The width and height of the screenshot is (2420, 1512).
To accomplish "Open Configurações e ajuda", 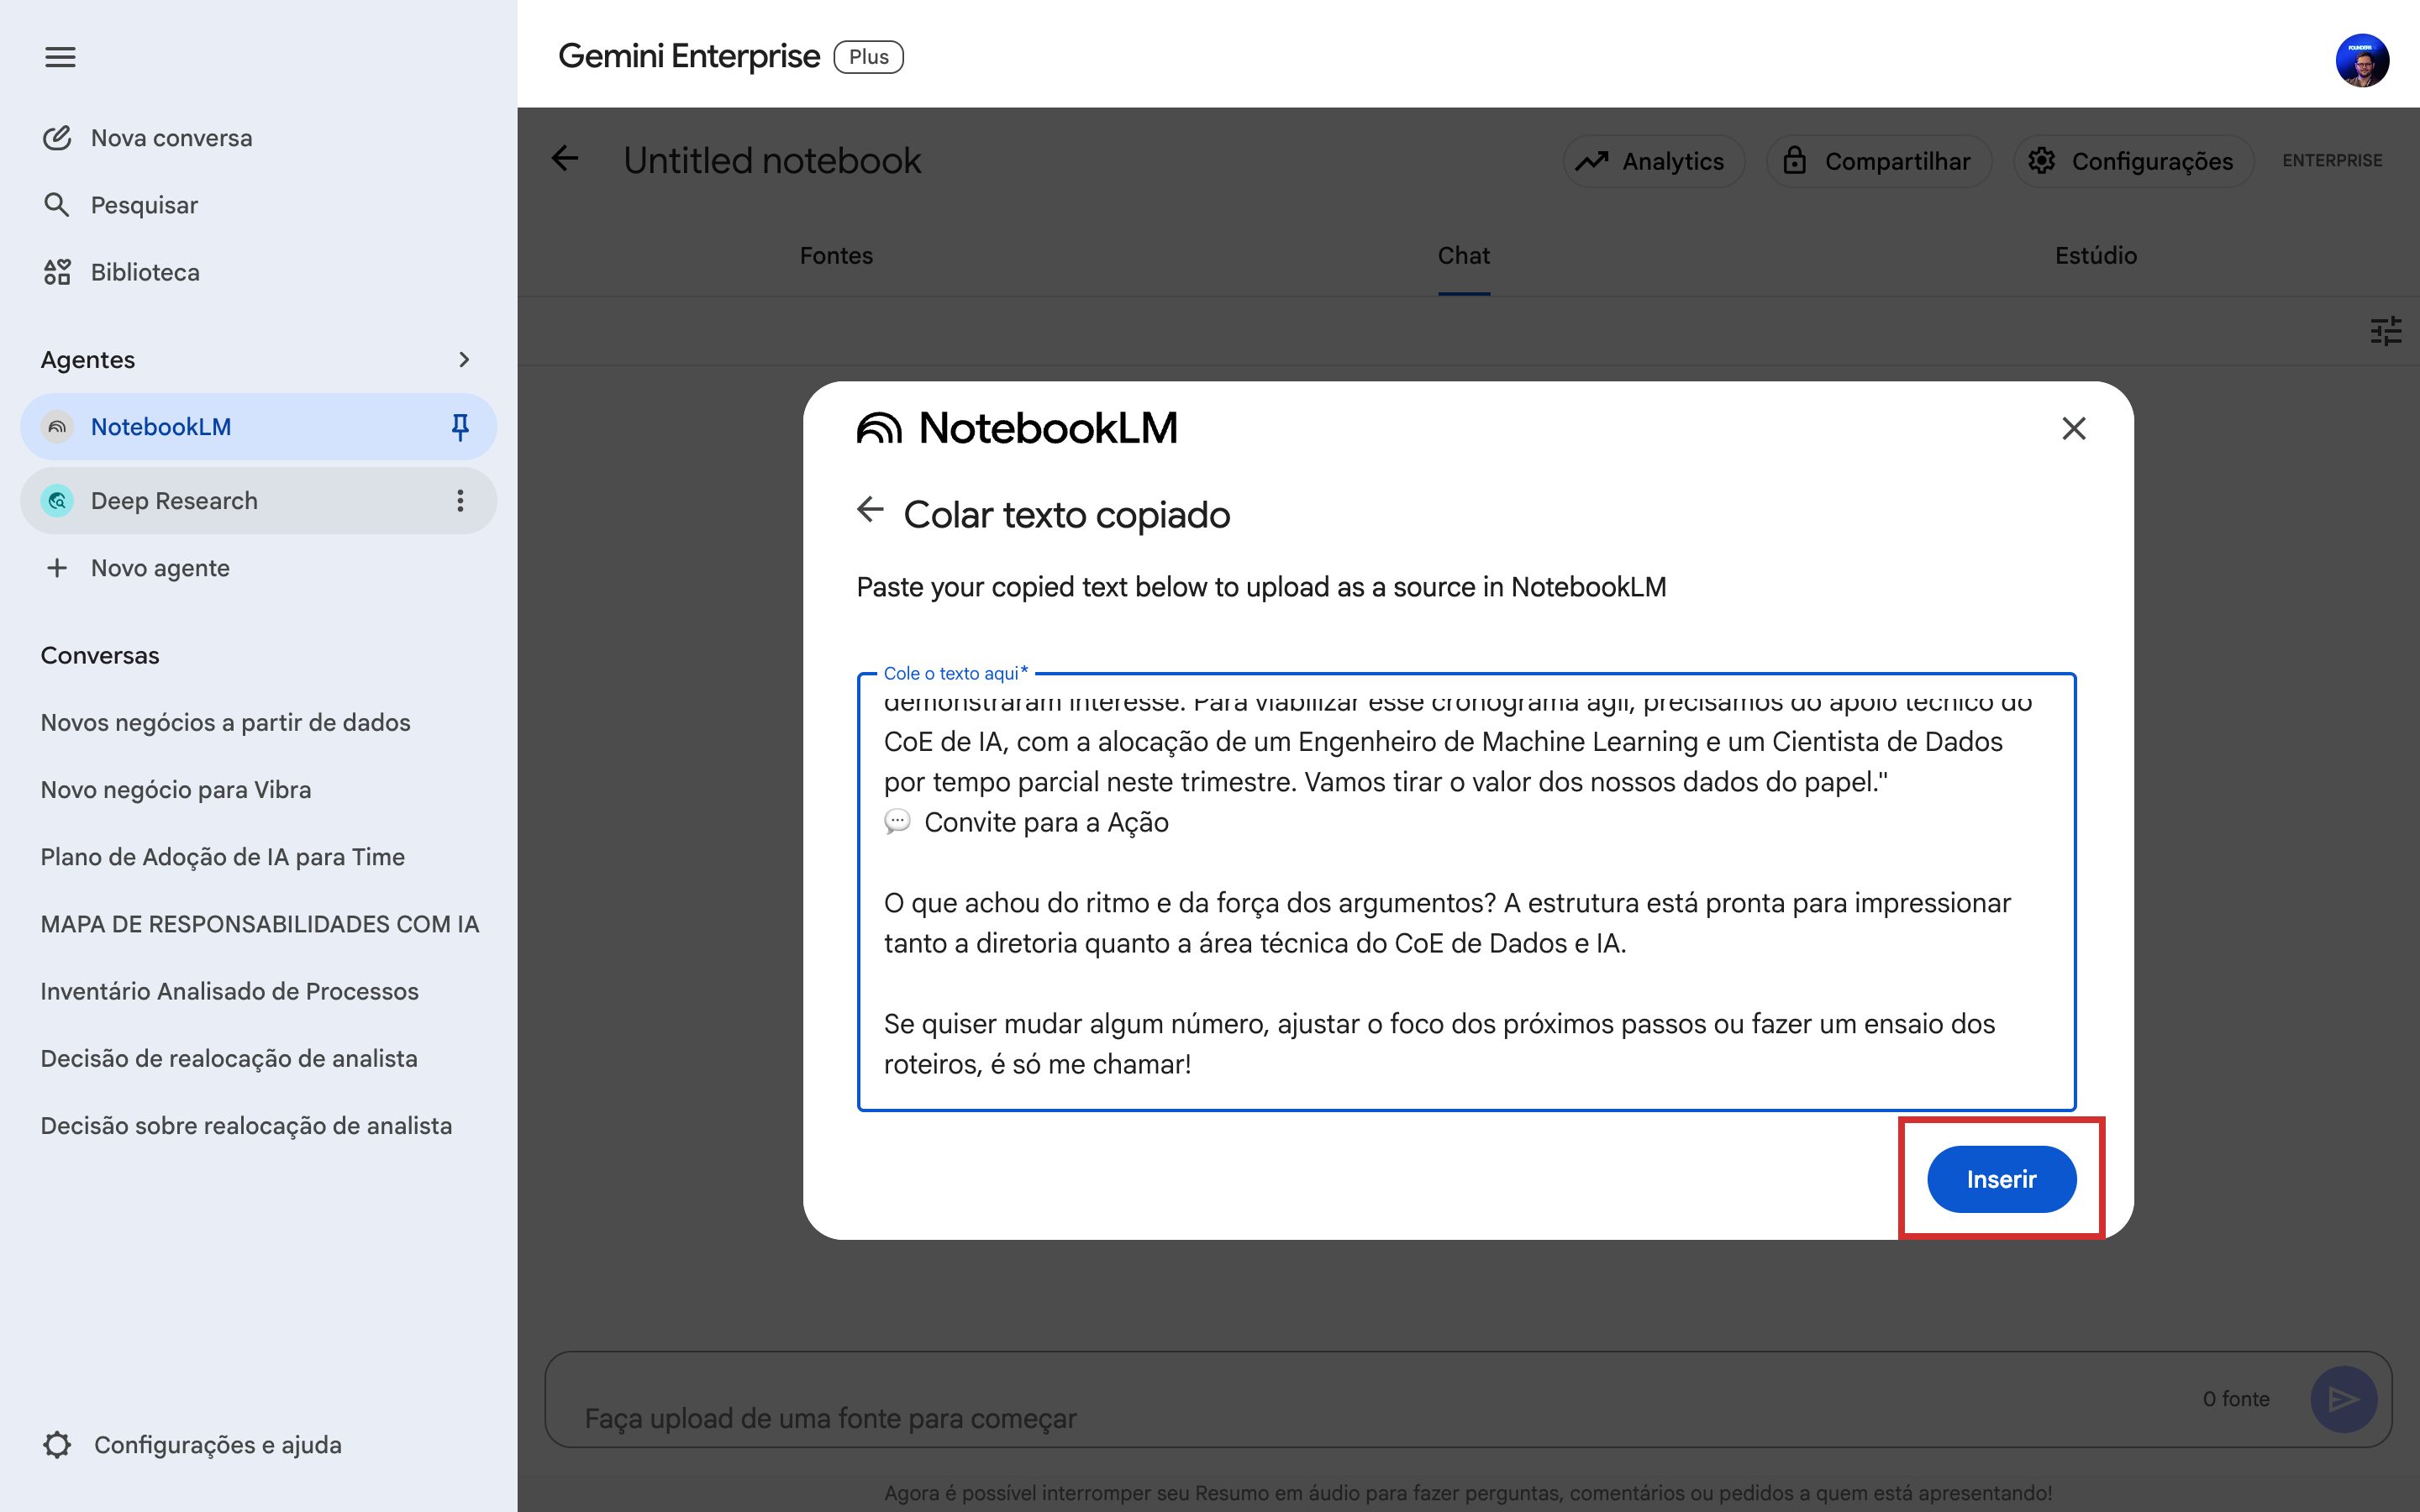I will (192, 1445).
